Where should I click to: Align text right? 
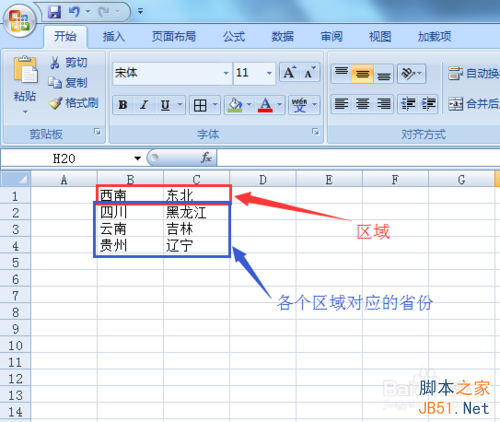pyautogui.click(x=383, y=104)
